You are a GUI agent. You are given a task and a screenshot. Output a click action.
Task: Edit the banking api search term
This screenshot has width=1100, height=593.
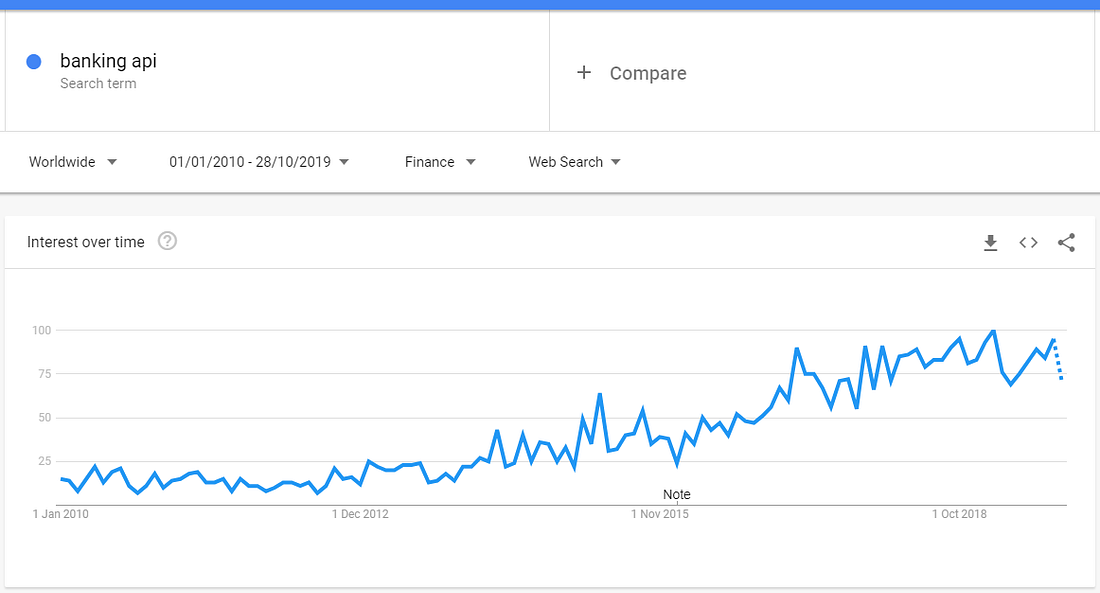[108, 61]
